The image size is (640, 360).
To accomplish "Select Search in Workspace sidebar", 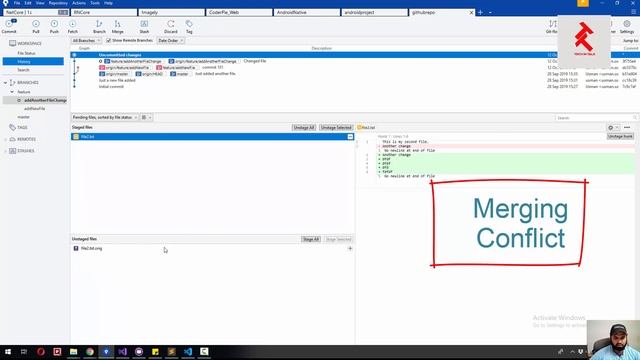I will [23, 70].
